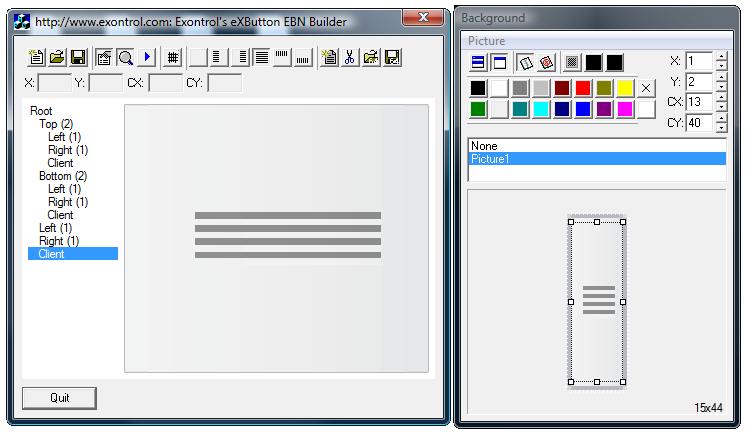The image size is (748, 433).
Task: Click the scissors cut icon
Action: [x=350, y=58]
